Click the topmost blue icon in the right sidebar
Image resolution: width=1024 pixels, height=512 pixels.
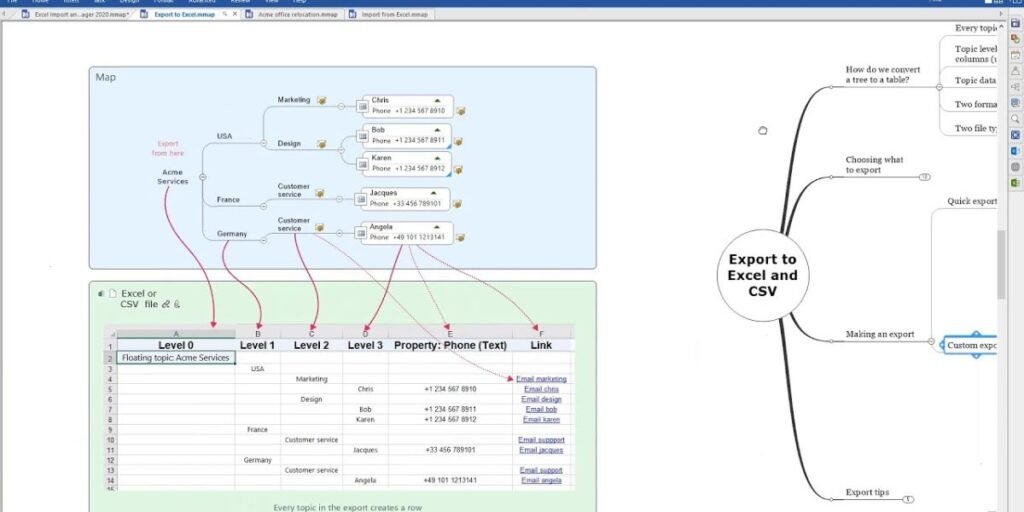pos(1015,24)
